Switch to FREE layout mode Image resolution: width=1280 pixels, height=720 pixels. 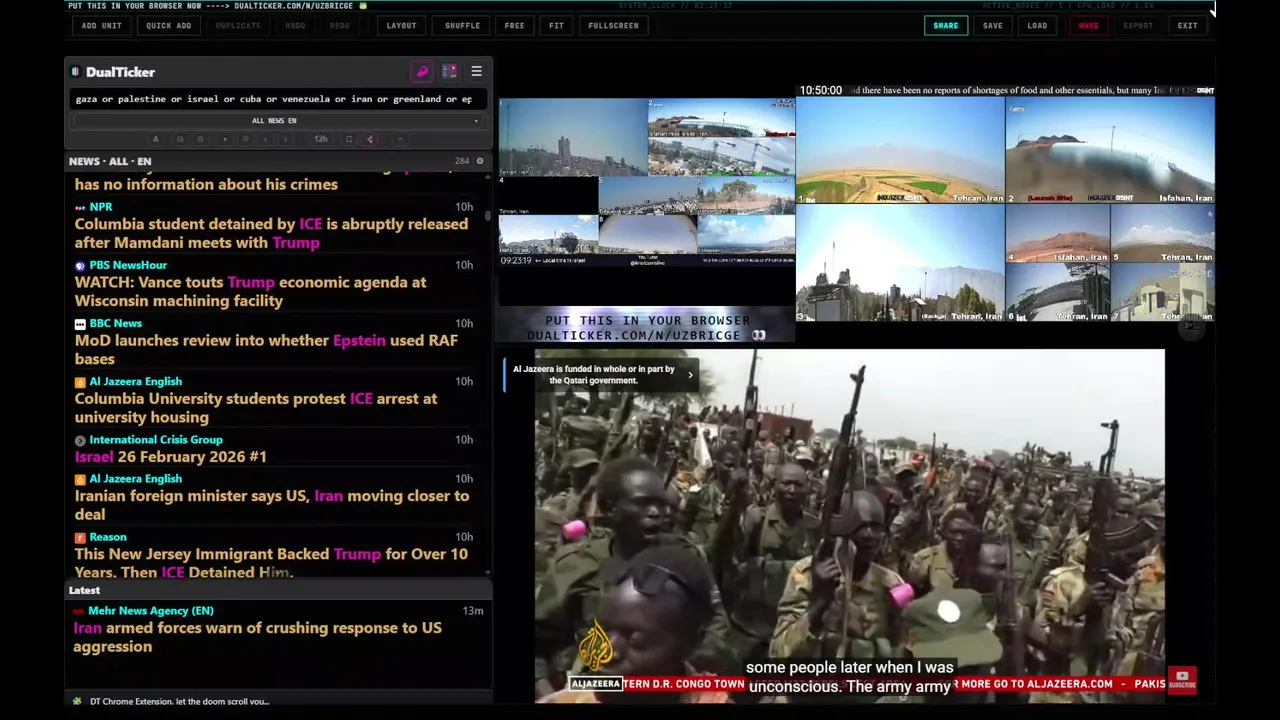(514, 25)
